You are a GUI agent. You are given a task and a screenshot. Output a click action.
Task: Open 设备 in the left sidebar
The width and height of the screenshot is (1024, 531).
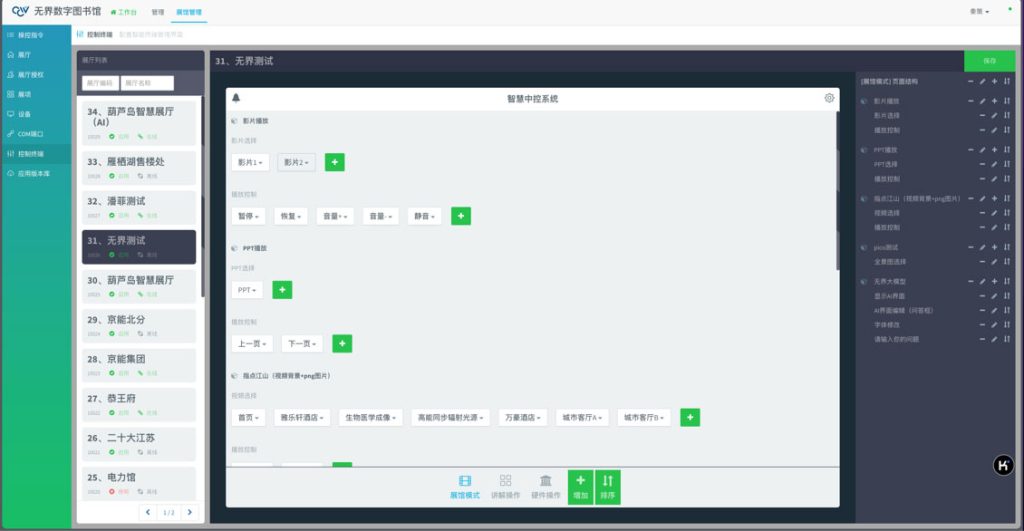[25, 114]
